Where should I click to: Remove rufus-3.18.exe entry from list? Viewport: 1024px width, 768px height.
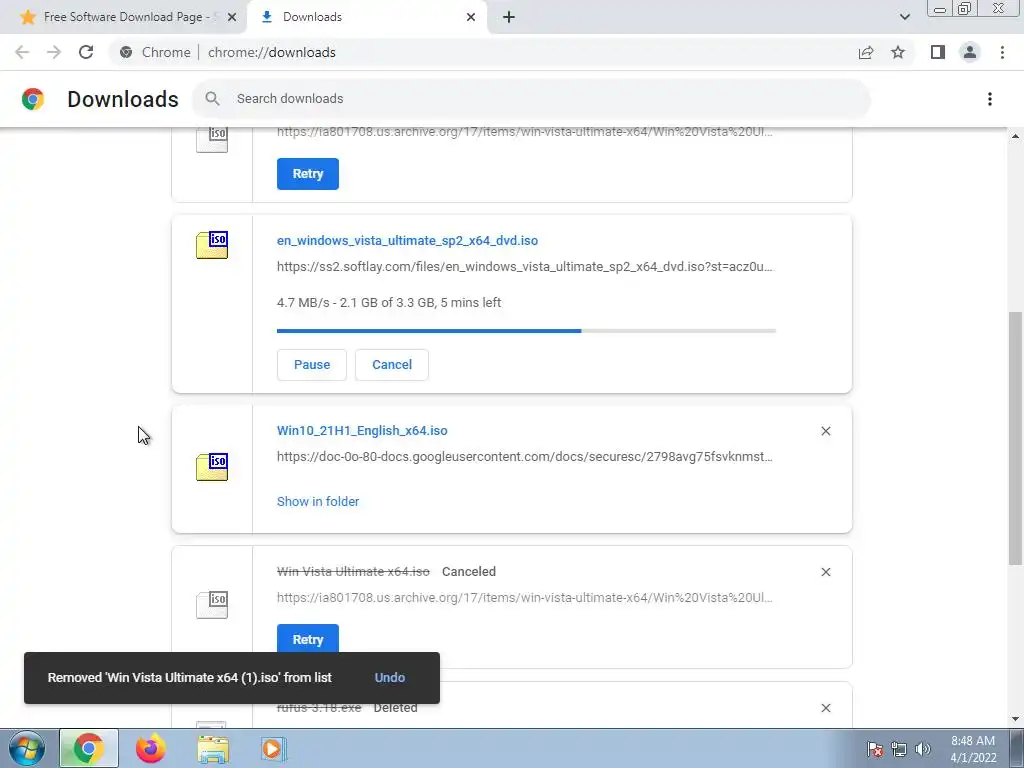pos(825,708)
